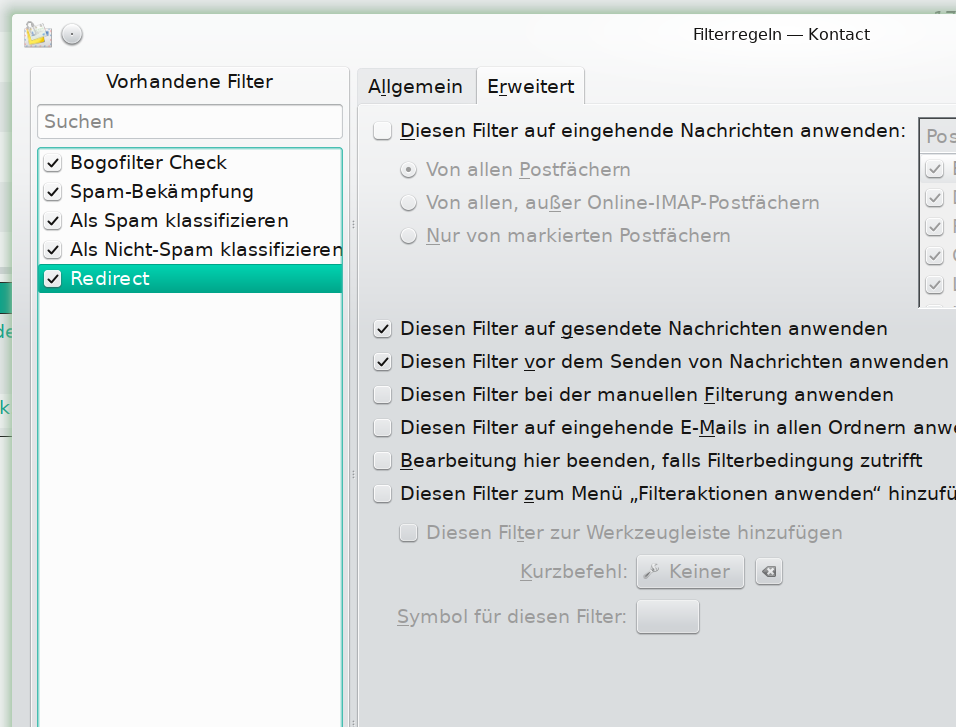This screenshot has height=727, width=956.
Task: Check add filter to Filteraktionen anwenden menu
Action: tap(382, 493)
